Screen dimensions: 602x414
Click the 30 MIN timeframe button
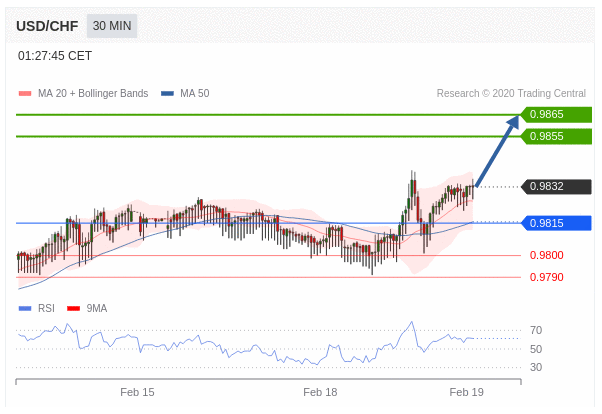point(112,26)
